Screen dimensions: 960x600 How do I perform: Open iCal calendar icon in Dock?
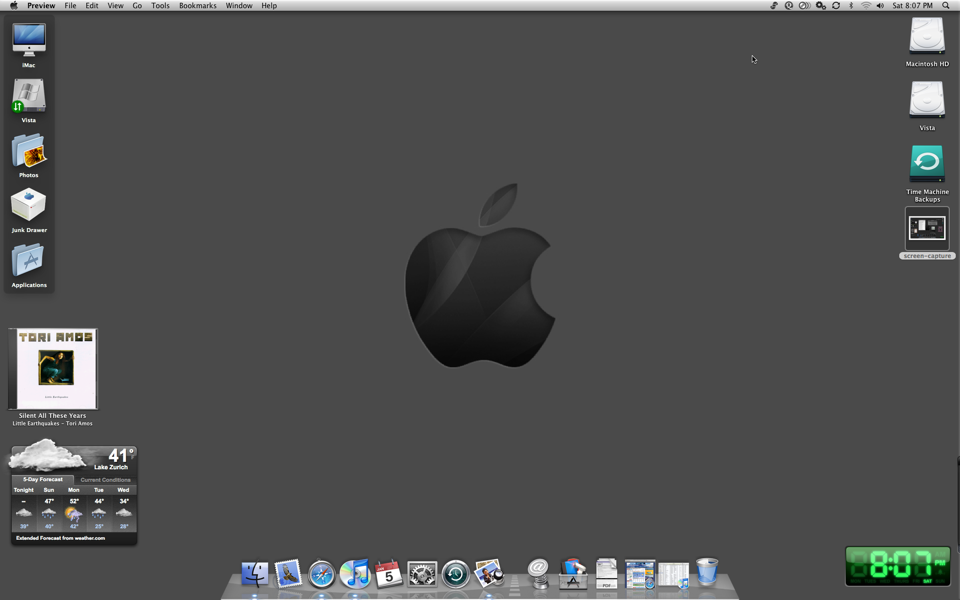(x=388, y=574)
